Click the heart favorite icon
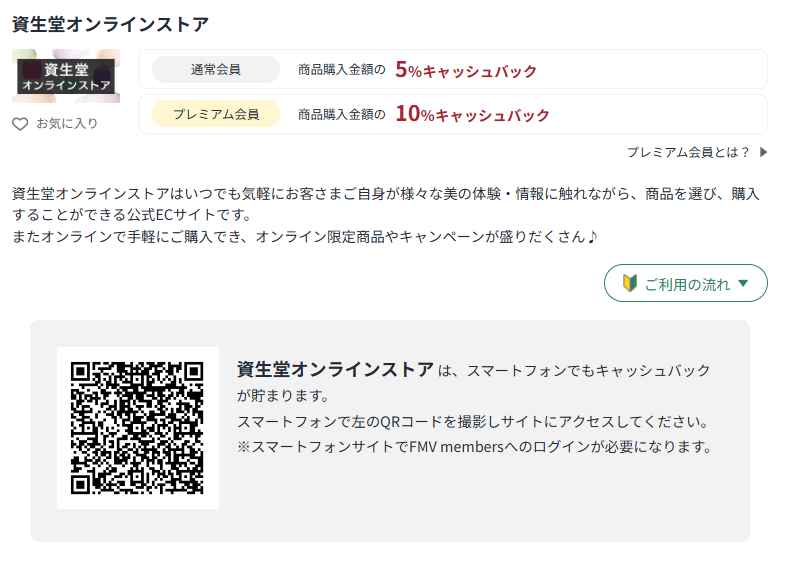786x565 pixels. 20,124
